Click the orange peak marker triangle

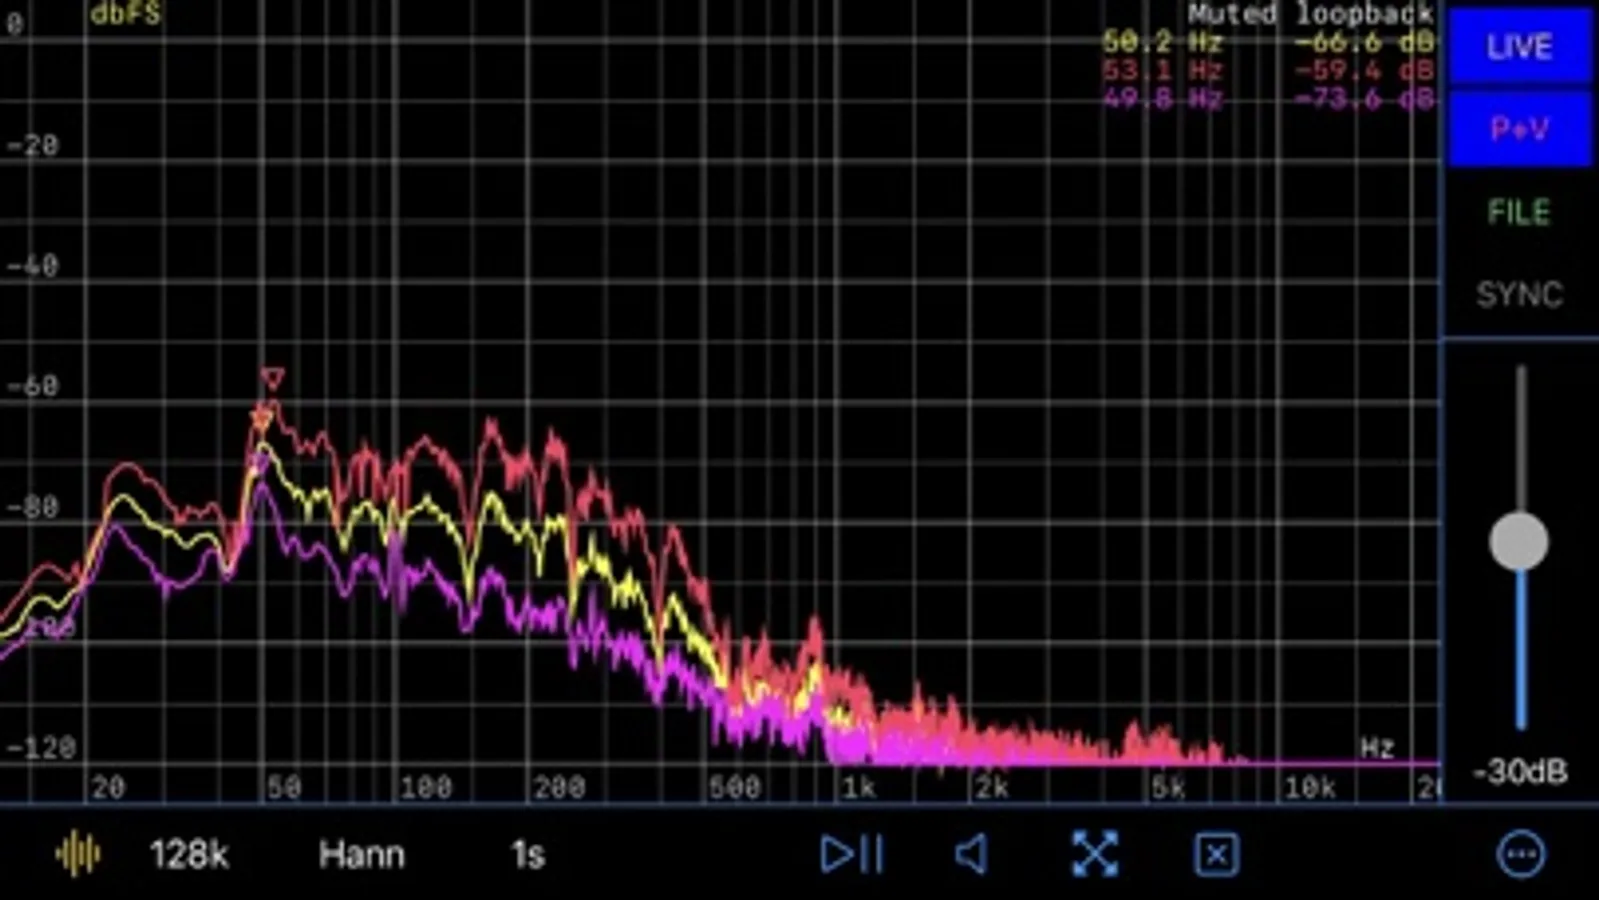click(262, 421)
